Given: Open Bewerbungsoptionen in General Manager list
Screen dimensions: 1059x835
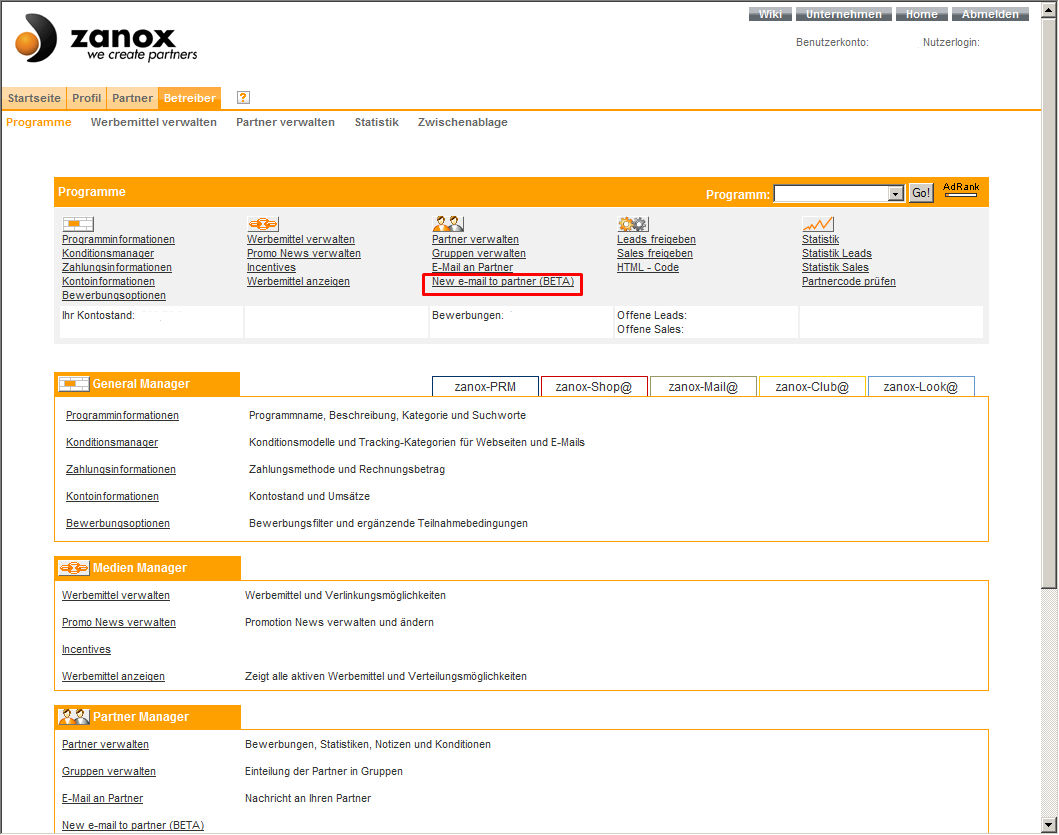Looking at the screenshot, I should [x=118, y=524].
